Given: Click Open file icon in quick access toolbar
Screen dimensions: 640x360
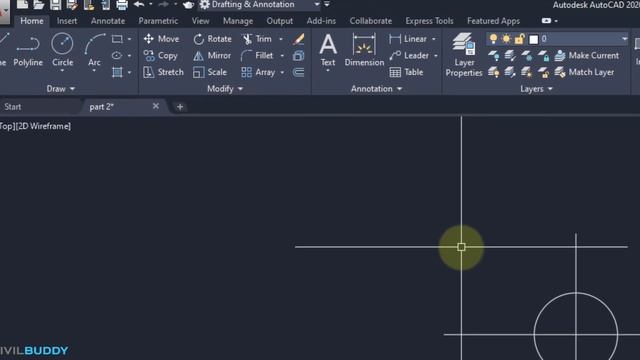Looking at the screenshot, I should pyautogui.click(x=39, y=5).
